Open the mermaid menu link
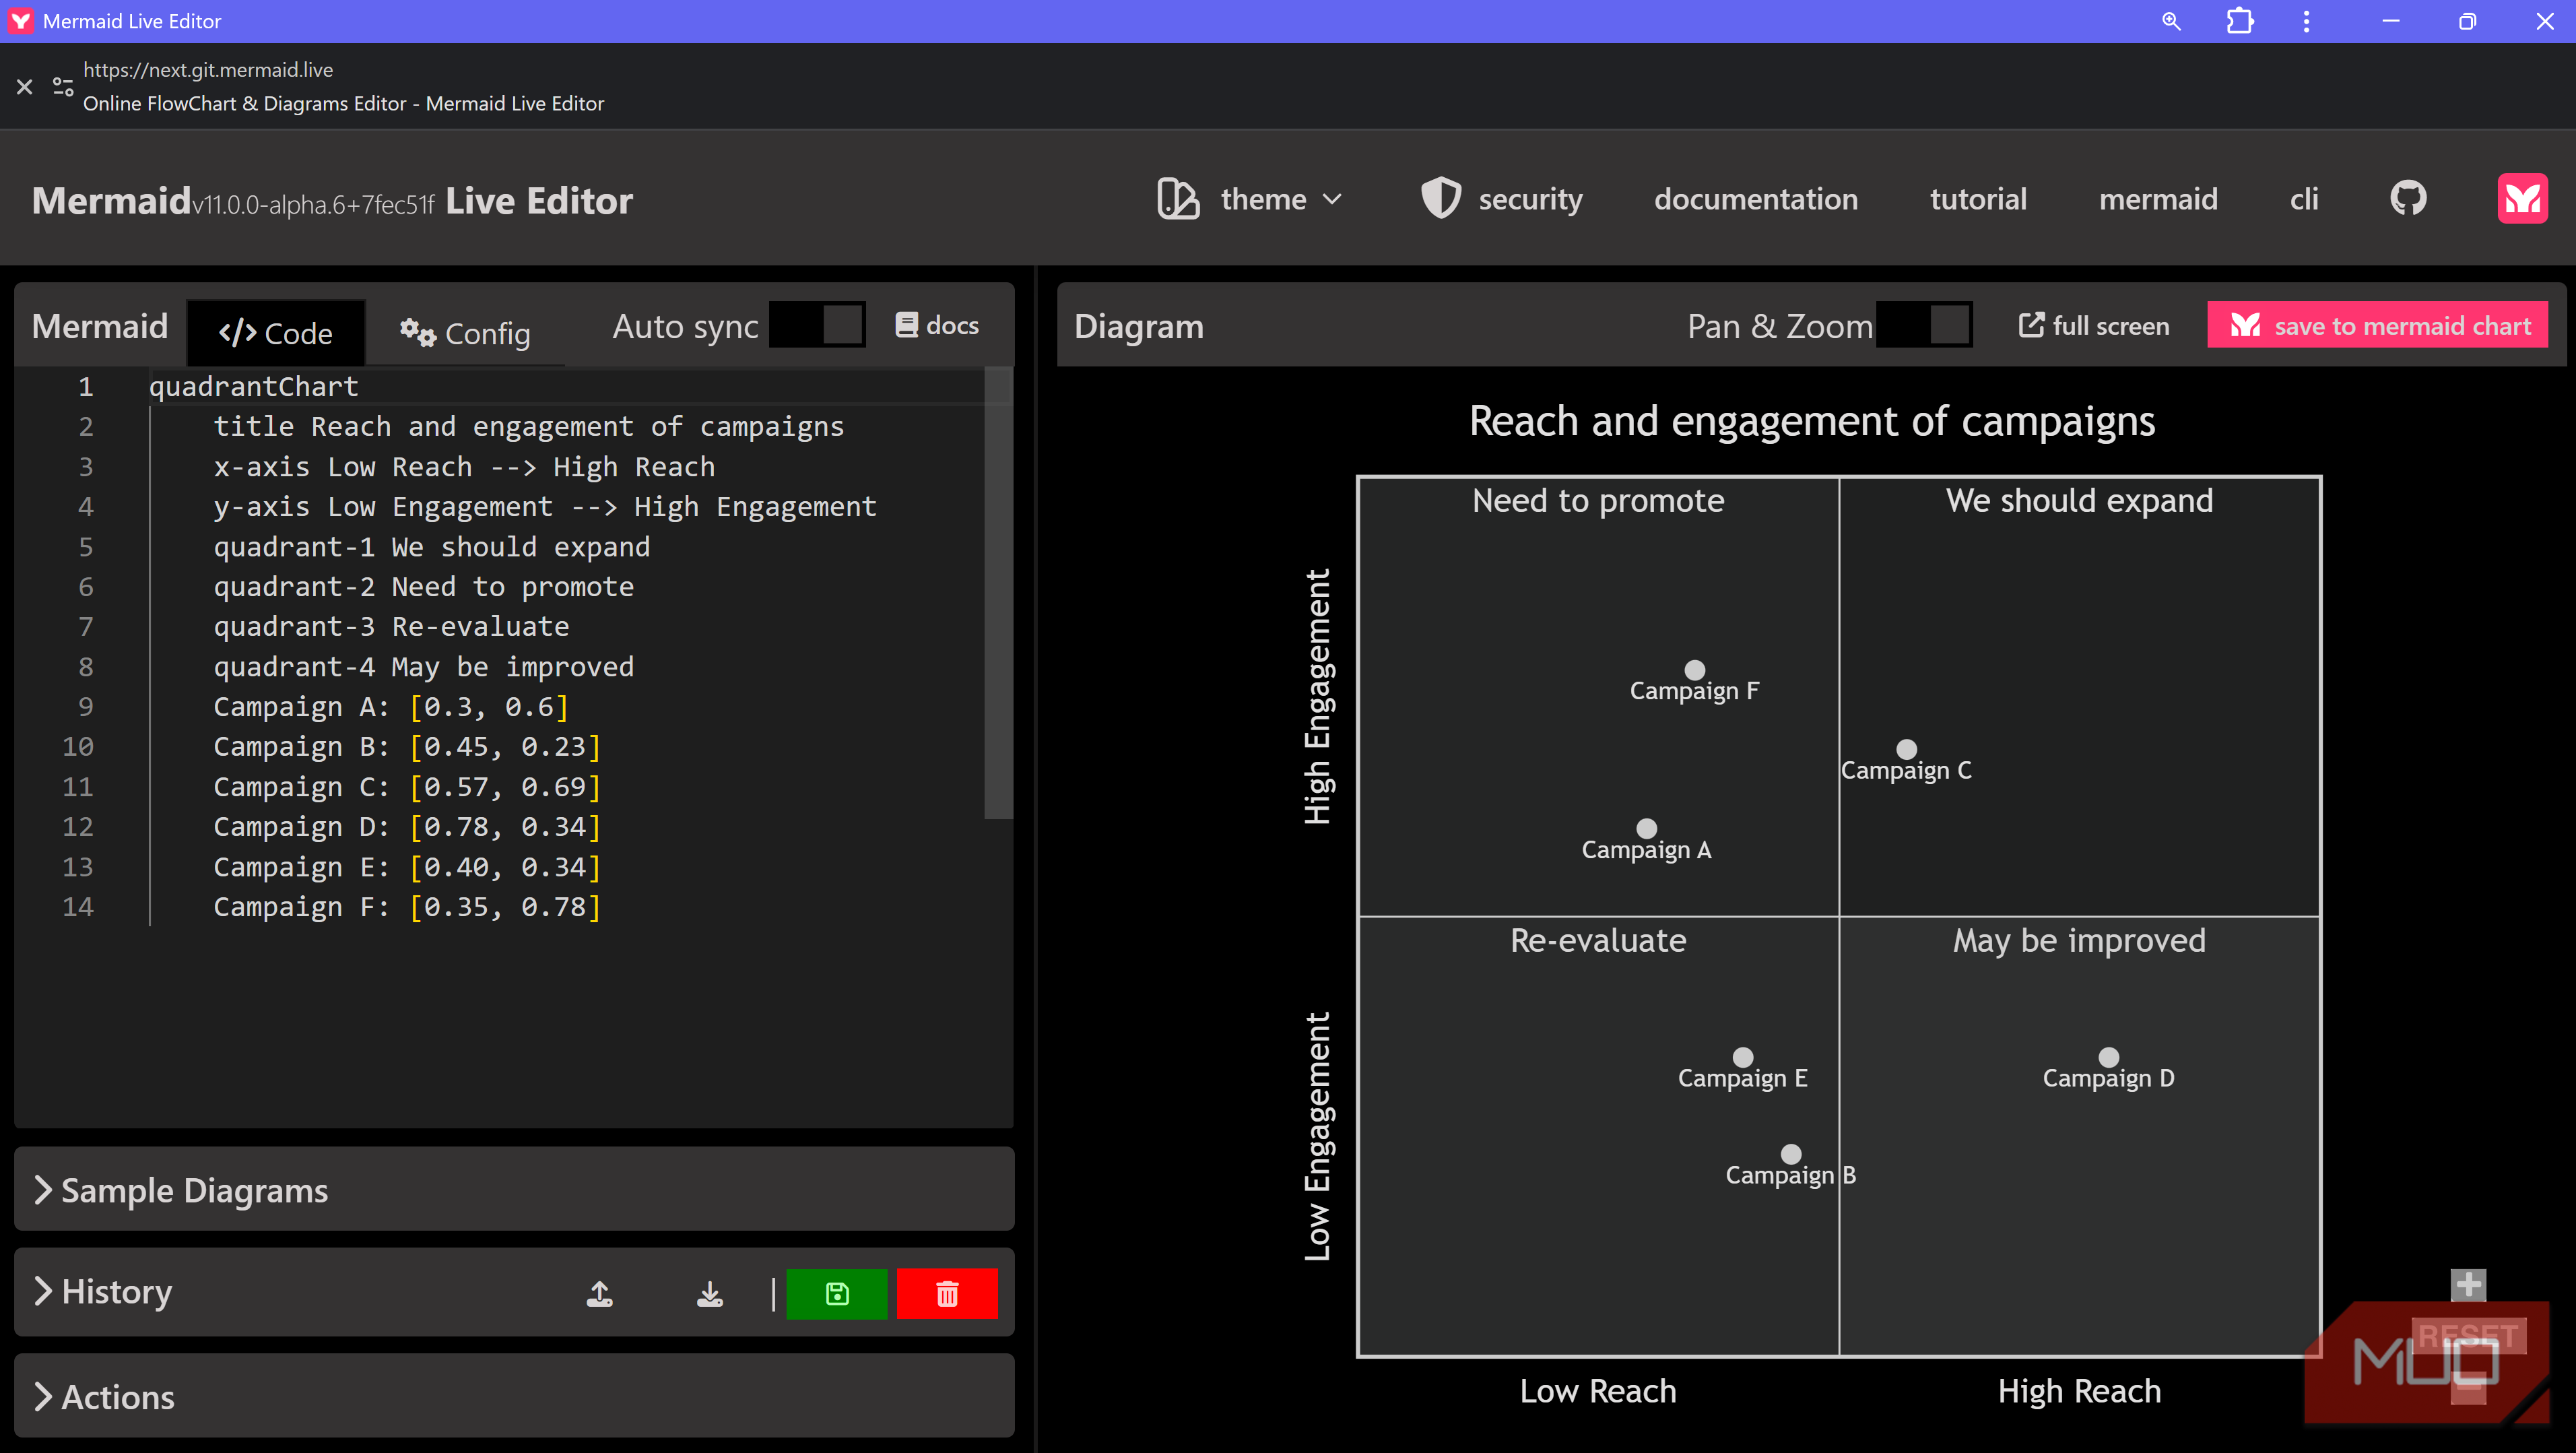2576x1453 pixels. coord(2158,199)
